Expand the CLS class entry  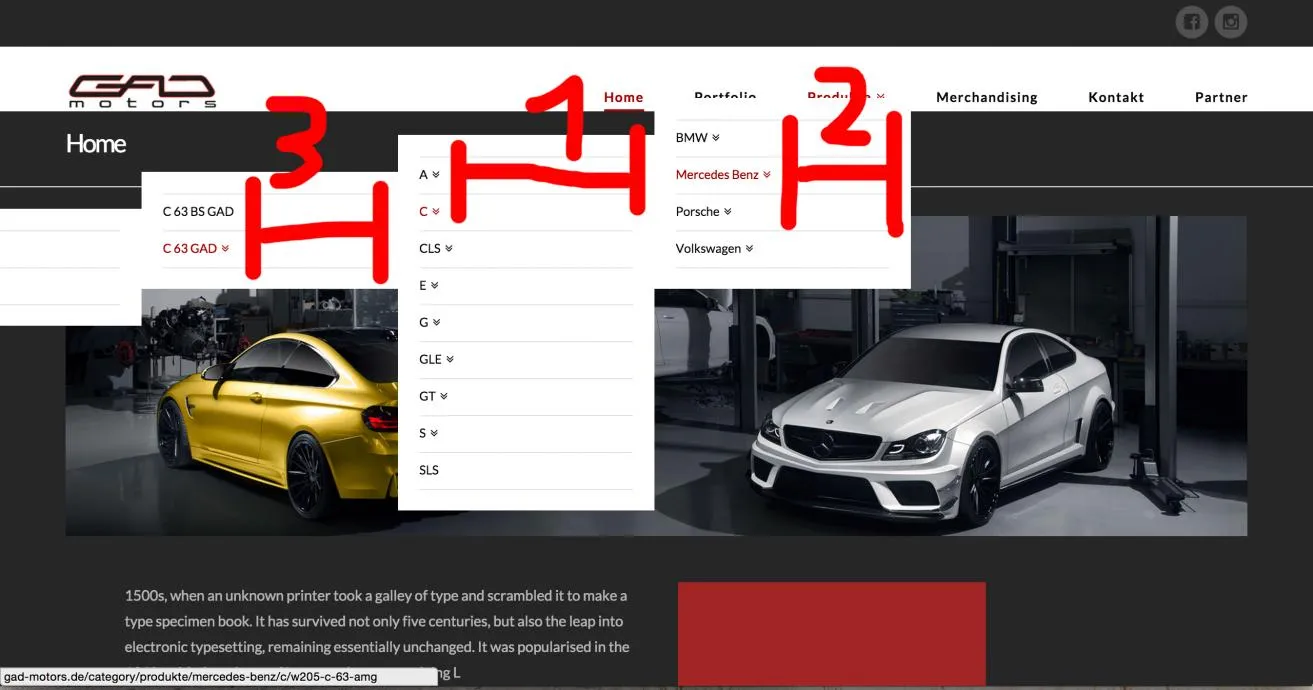(x=436, y=249)
